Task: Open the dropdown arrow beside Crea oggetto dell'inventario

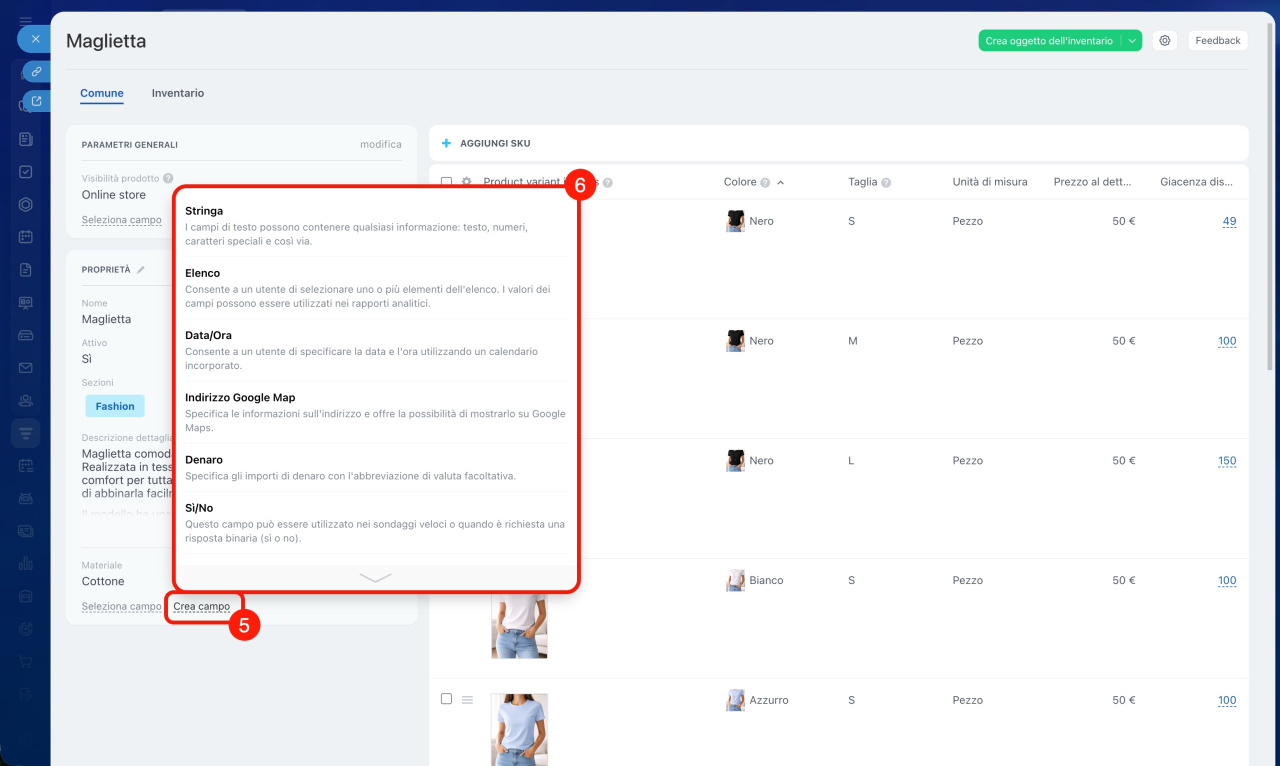Action: [1131, 41]
